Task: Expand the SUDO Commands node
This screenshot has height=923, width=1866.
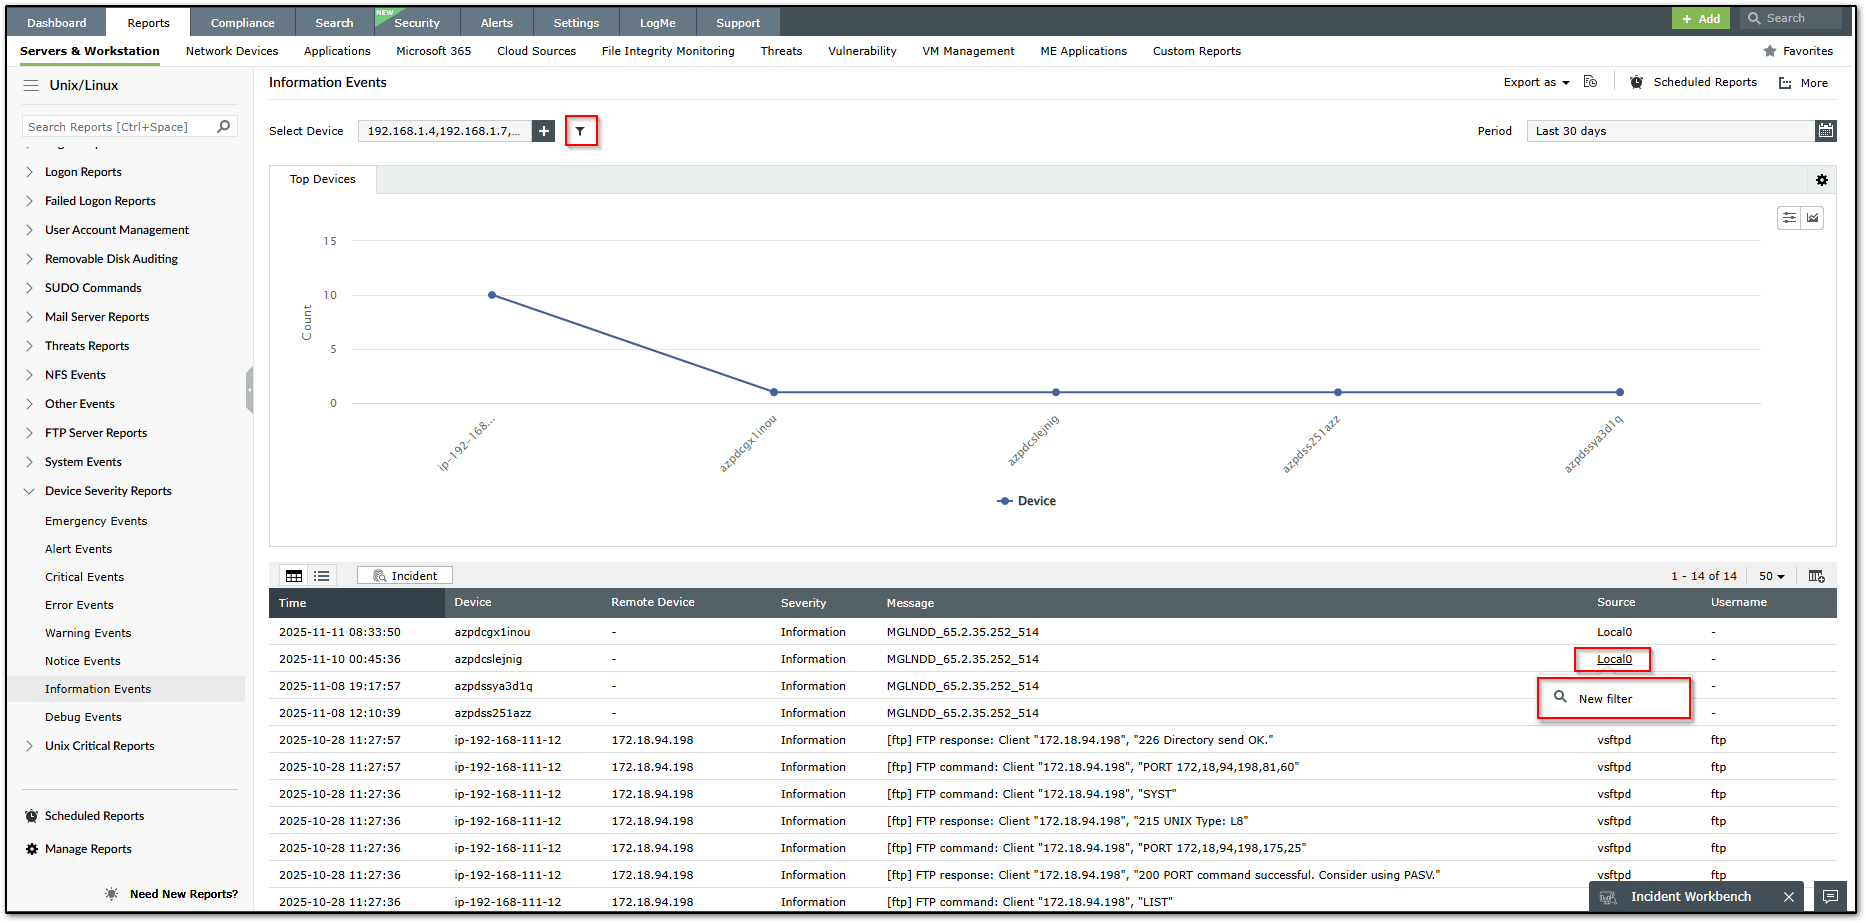Action: (29, 288)
